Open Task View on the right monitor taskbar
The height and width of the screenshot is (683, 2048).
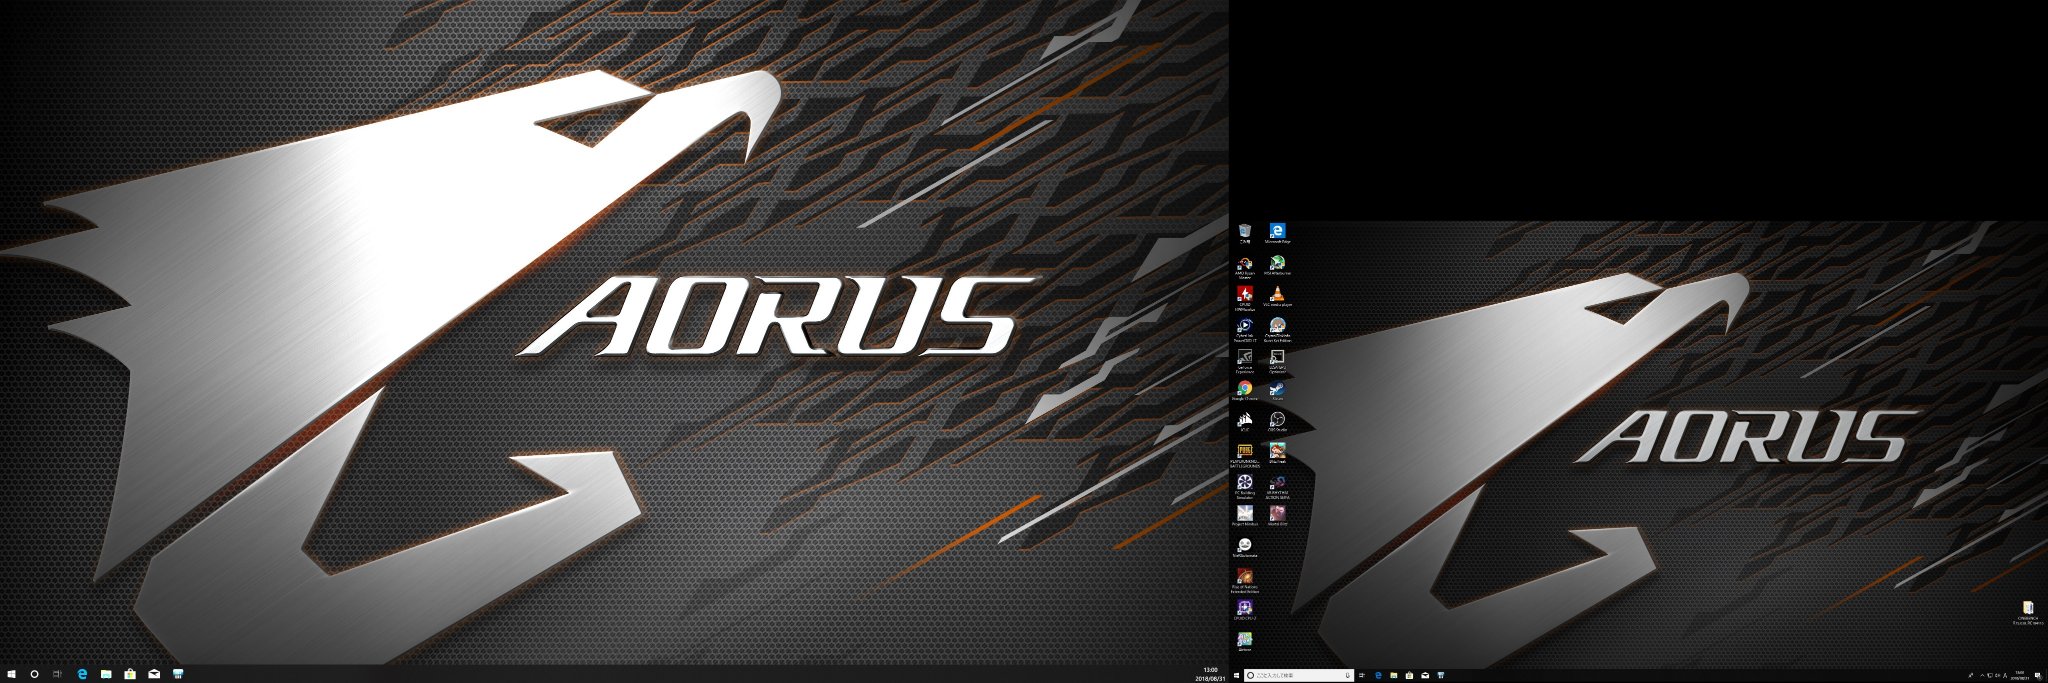tap(1362, 675)
